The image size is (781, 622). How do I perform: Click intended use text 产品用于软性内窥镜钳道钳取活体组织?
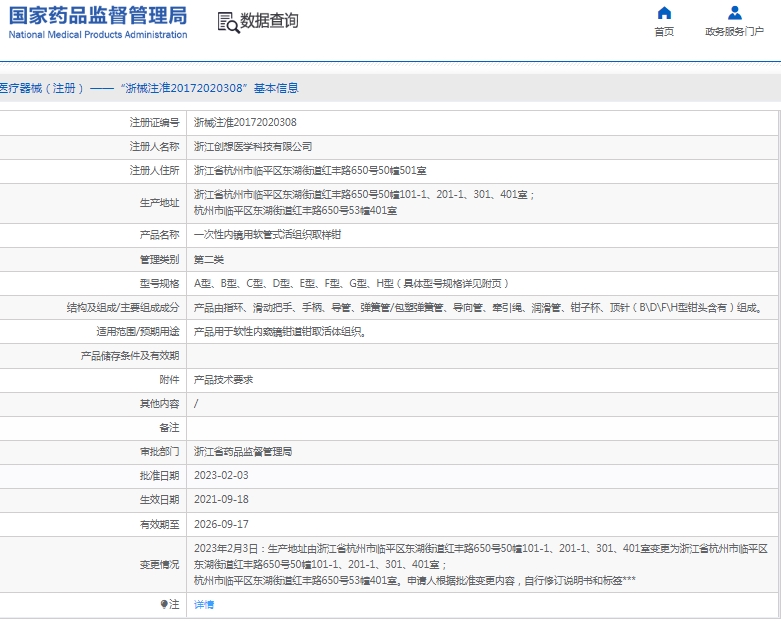click(280, 332)
